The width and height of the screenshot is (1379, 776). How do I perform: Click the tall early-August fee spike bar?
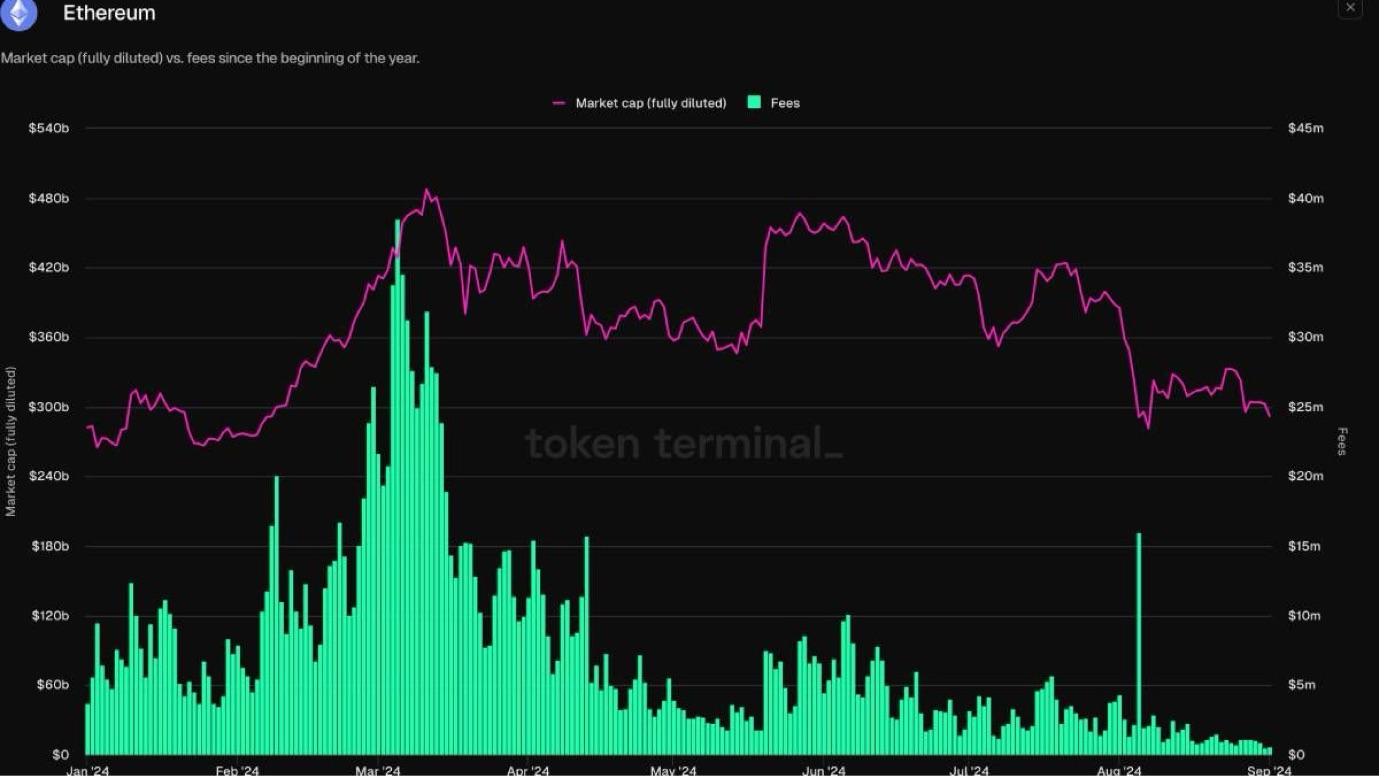(1138, 644)
